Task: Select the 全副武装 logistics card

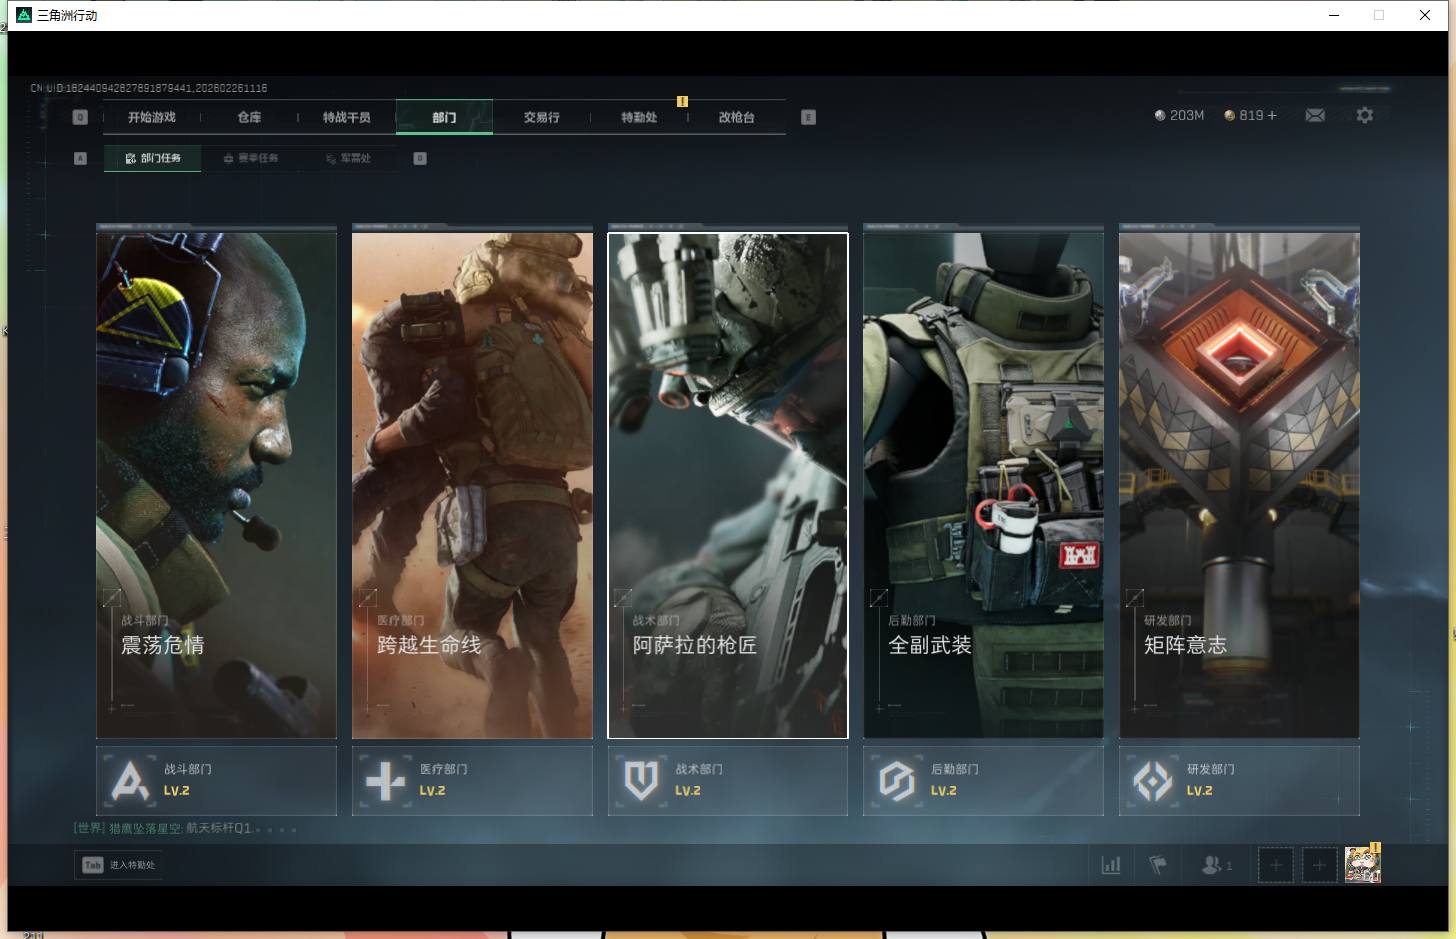Action: point(983,485)
